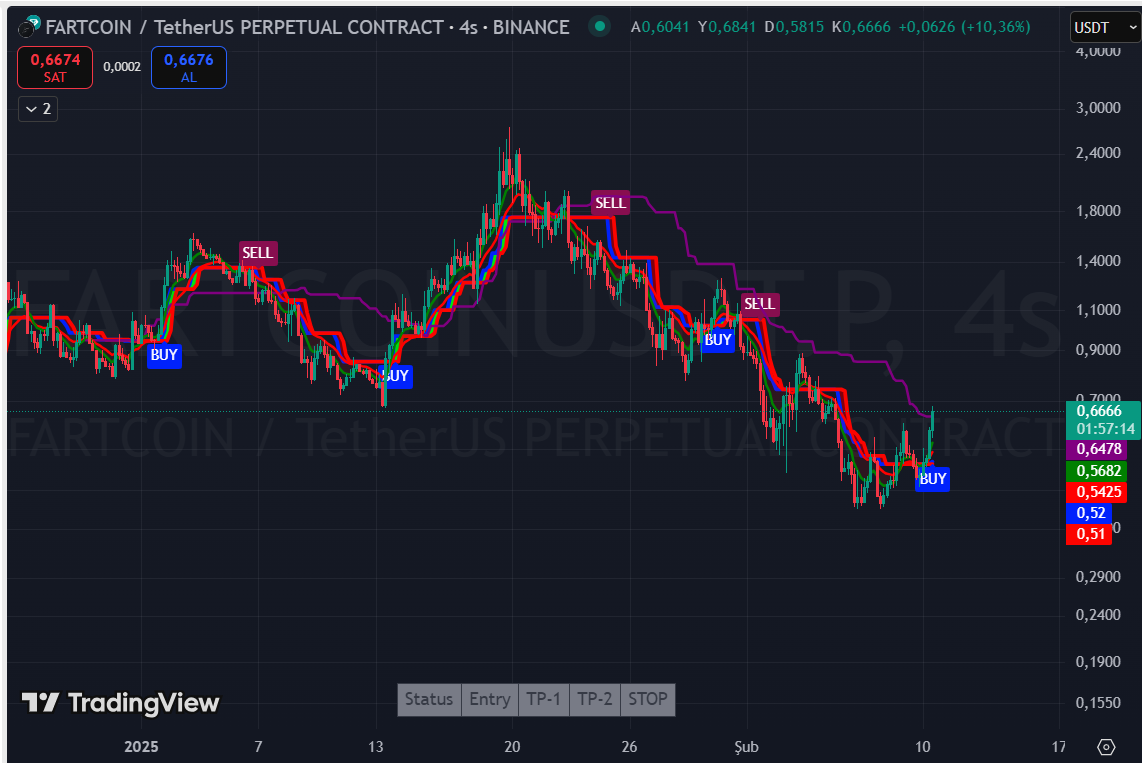
Task: Click the TradingView logo
Action: (x=120, y=703)
